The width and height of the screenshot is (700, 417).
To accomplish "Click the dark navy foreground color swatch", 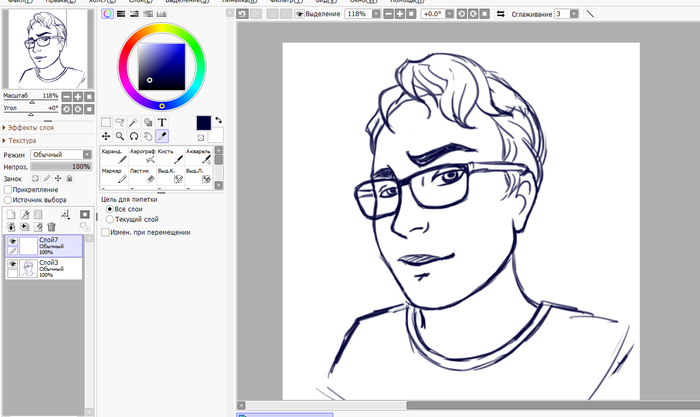I will [204, 123].
